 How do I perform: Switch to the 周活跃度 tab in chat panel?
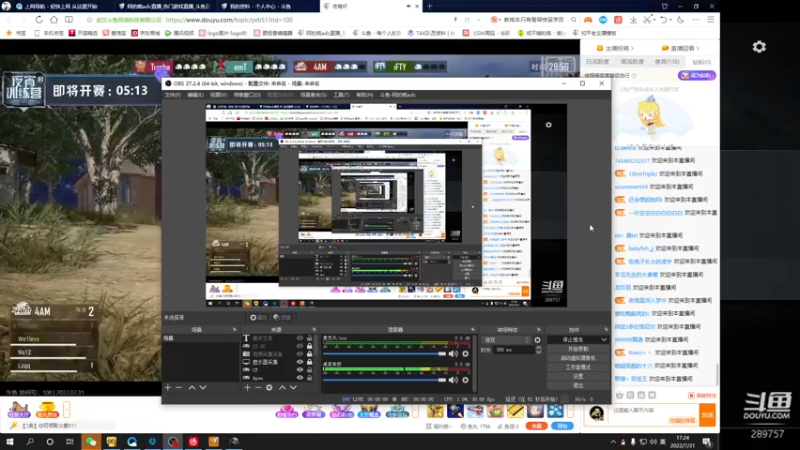[632, 62]
